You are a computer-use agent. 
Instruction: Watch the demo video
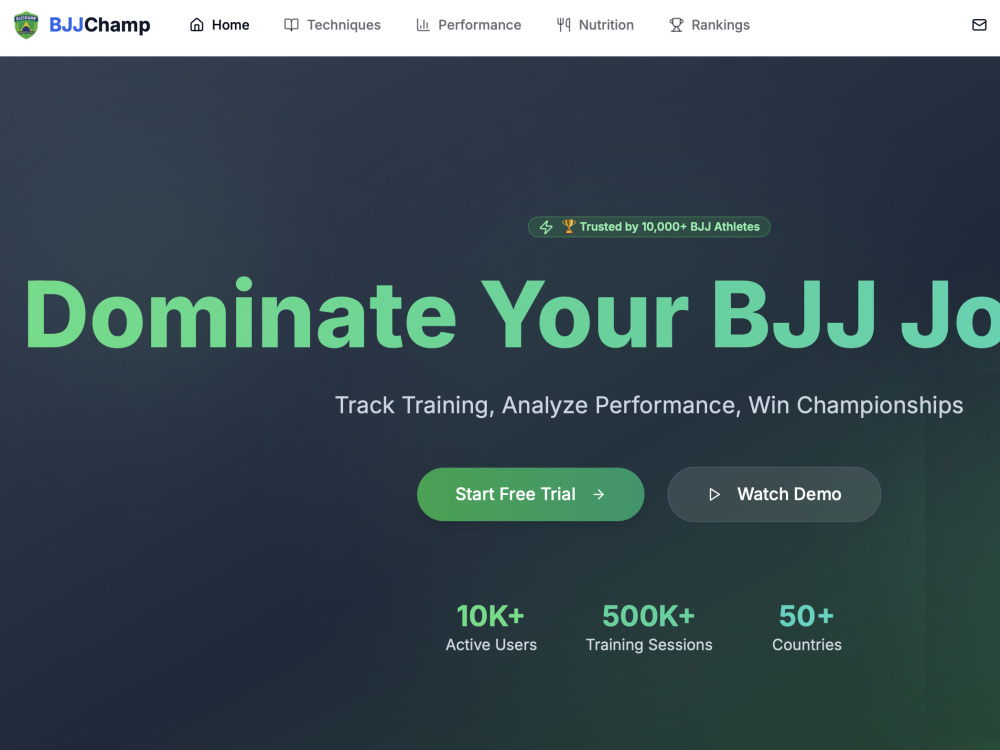[x=774, y=494]
